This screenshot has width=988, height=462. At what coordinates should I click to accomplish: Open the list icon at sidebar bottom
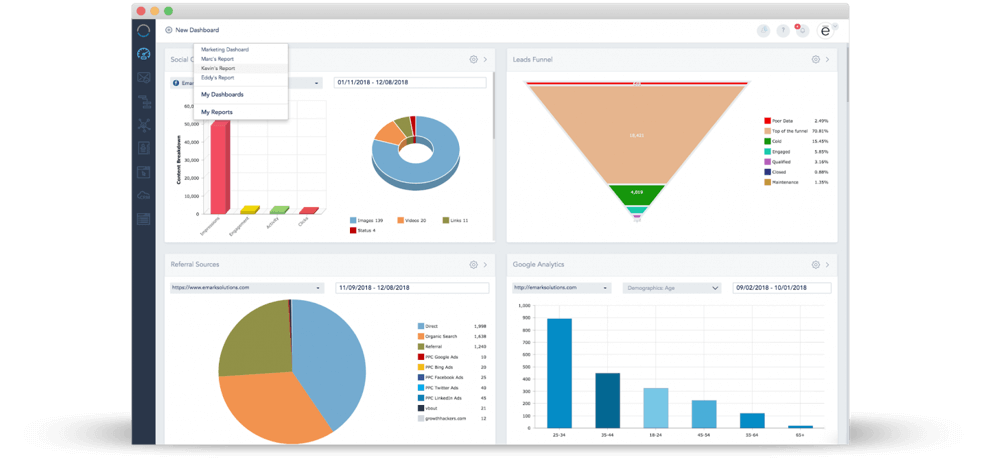click(144, 219)
